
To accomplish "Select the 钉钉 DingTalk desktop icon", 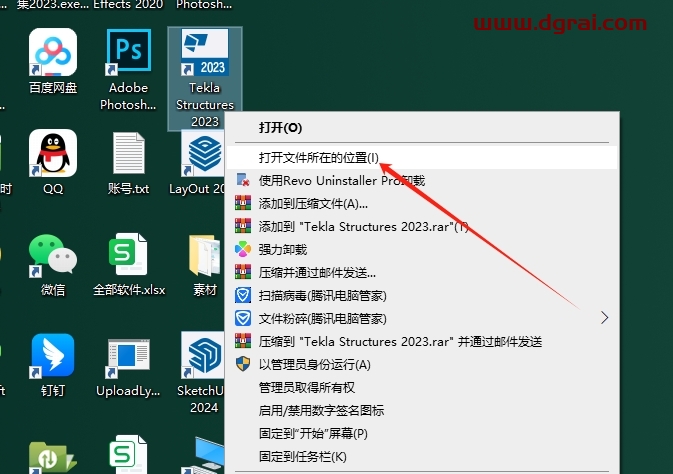I will pos(53,365).
